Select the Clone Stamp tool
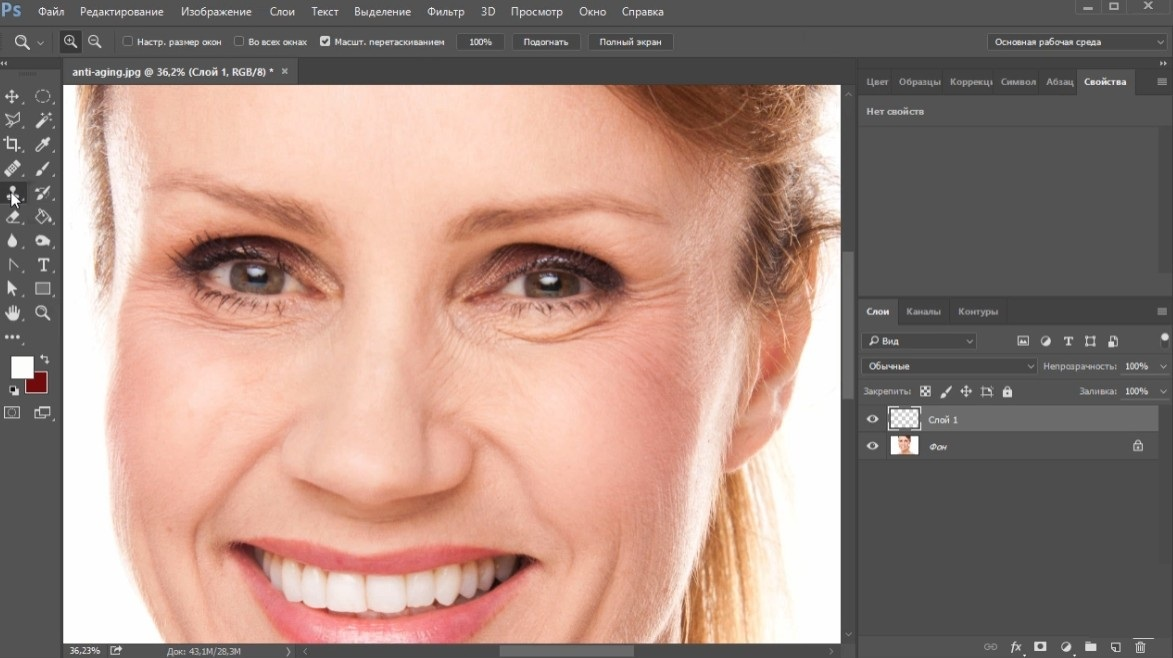 pos(12,193)
